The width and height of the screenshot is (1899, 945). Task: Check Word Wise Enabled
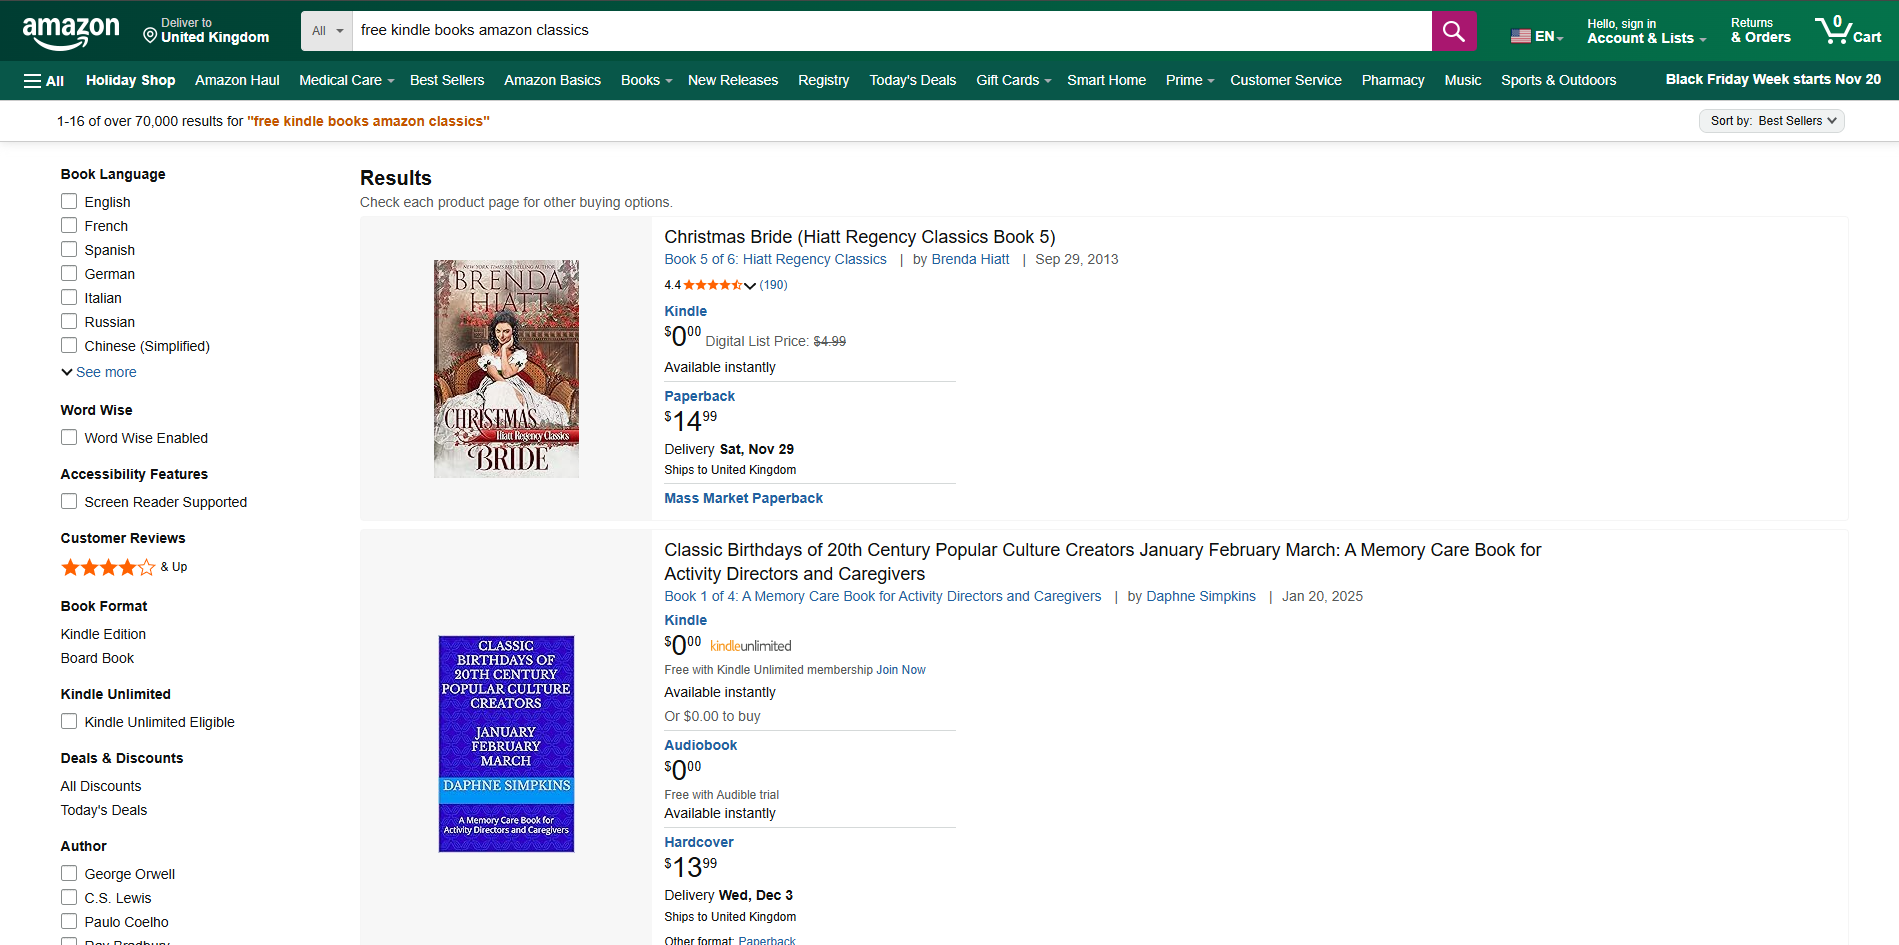69,437
